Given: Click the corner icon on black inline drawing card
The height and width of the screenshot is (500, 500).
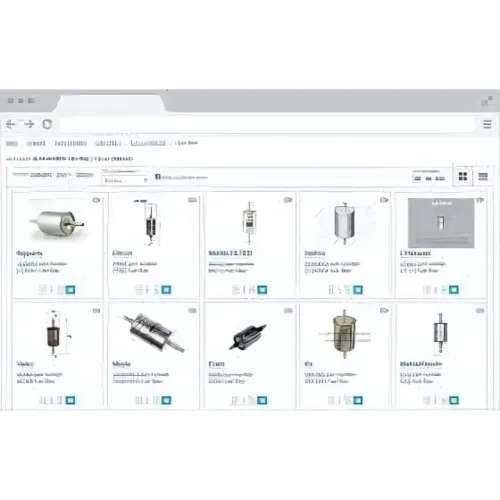Looking at the screenshot, I should pos(192,200).
